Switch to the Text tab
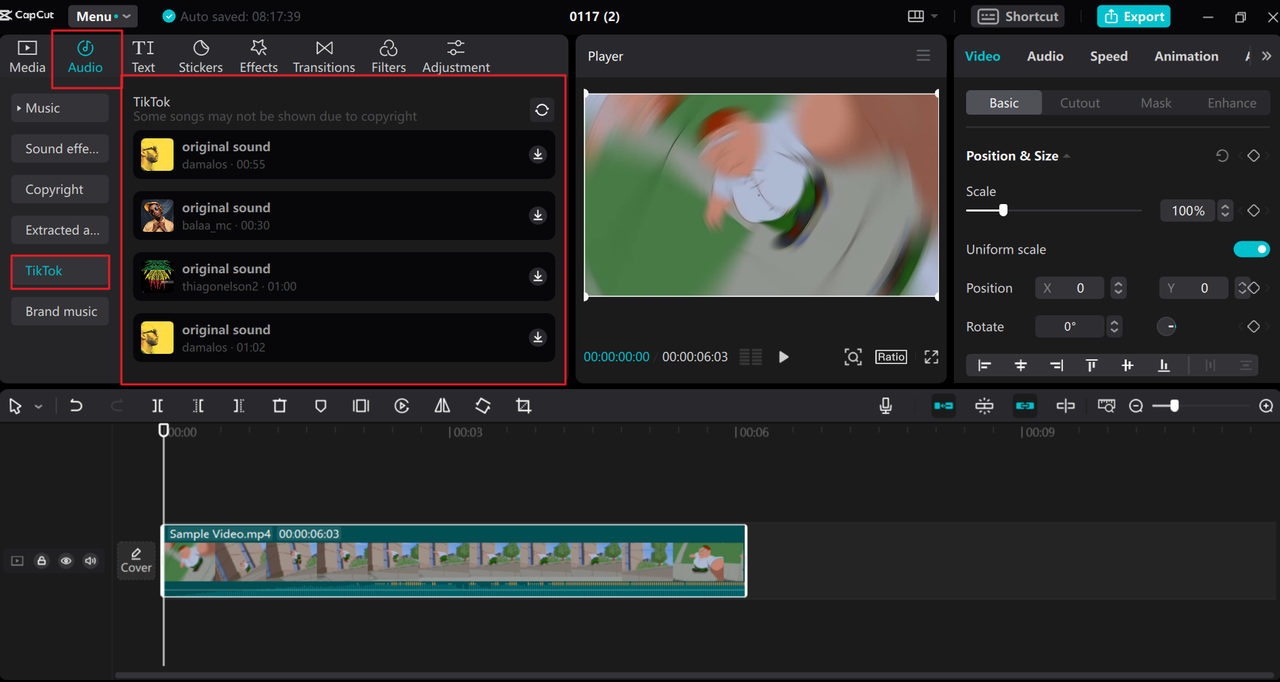Viewport: 1280px width, 682px height. [144, 56]
